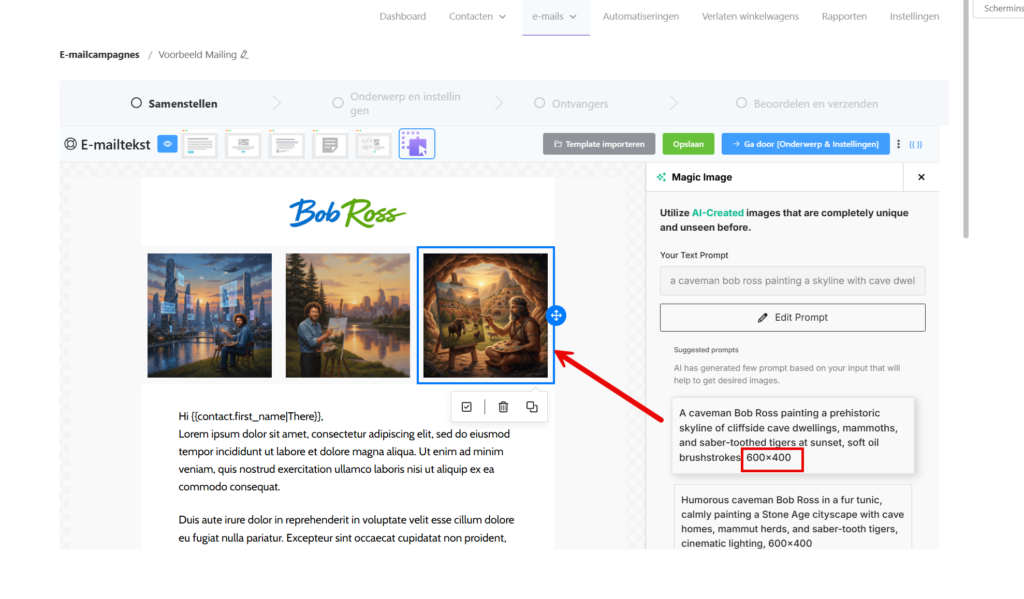The width and height of the screenshot is (1024, 599).
Task: Click the Edit Prompt button
Action: tap(792, 317)
